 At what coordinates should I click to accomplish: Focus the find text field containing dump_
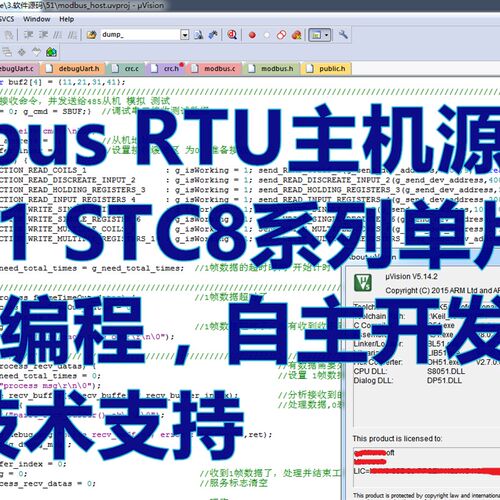click(x=140, y=35)
